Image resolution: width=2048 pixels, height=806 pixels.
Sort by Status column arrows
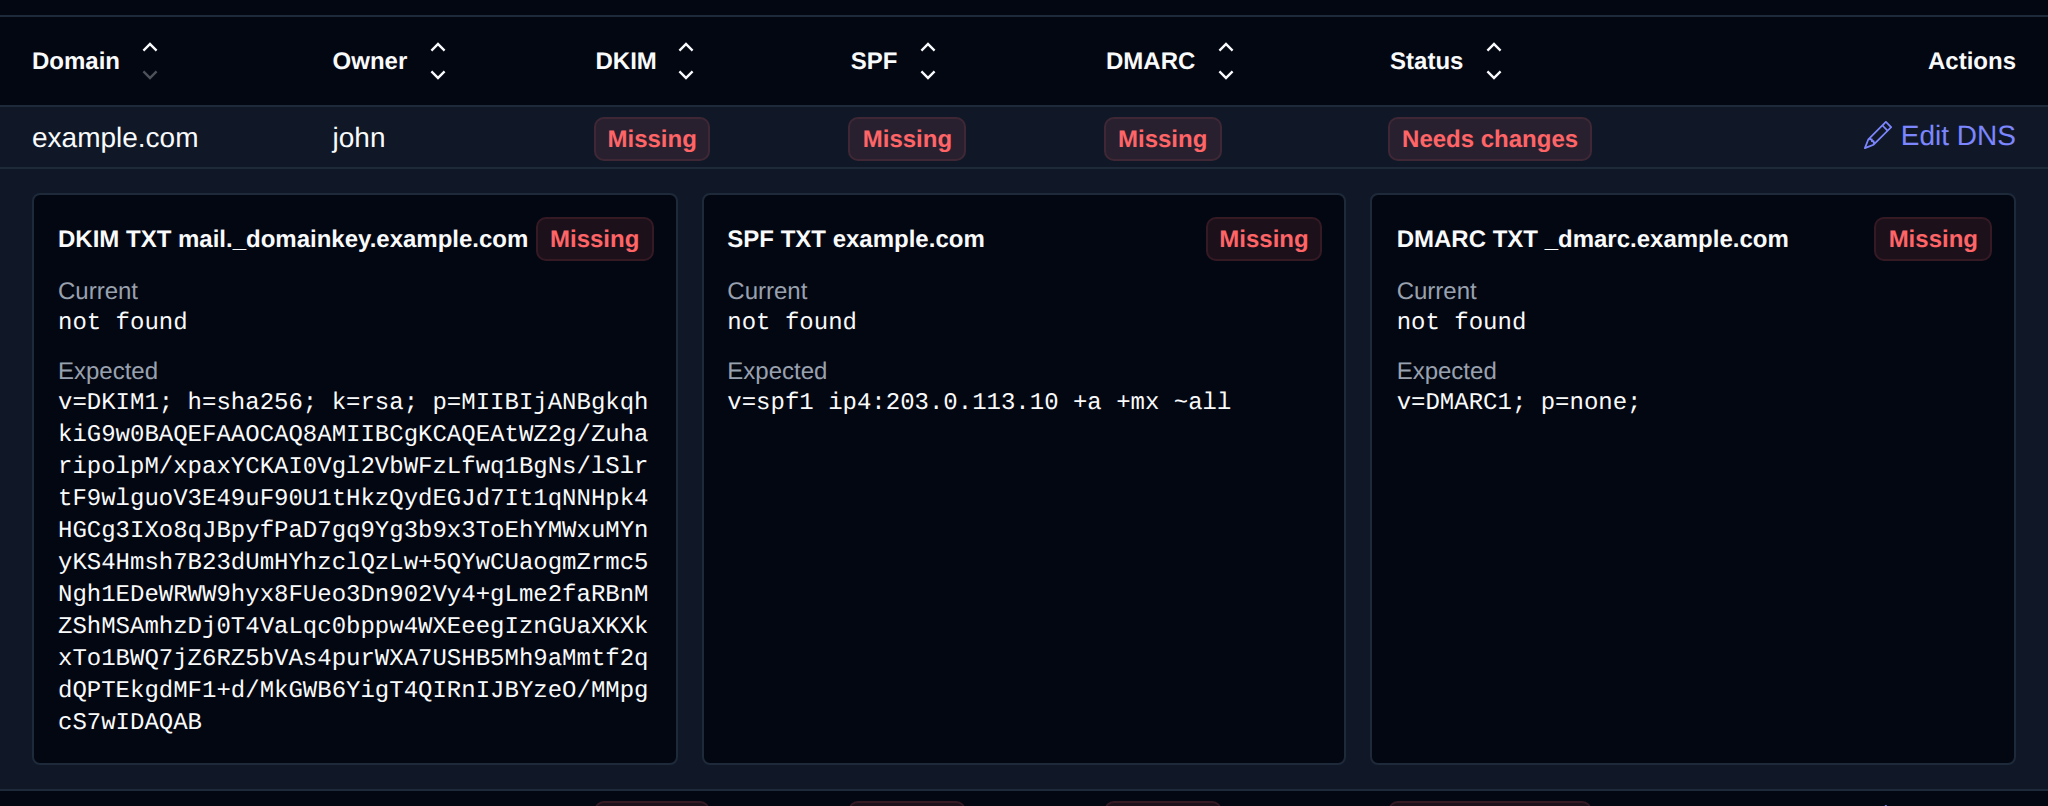[x=1494, y=61]
